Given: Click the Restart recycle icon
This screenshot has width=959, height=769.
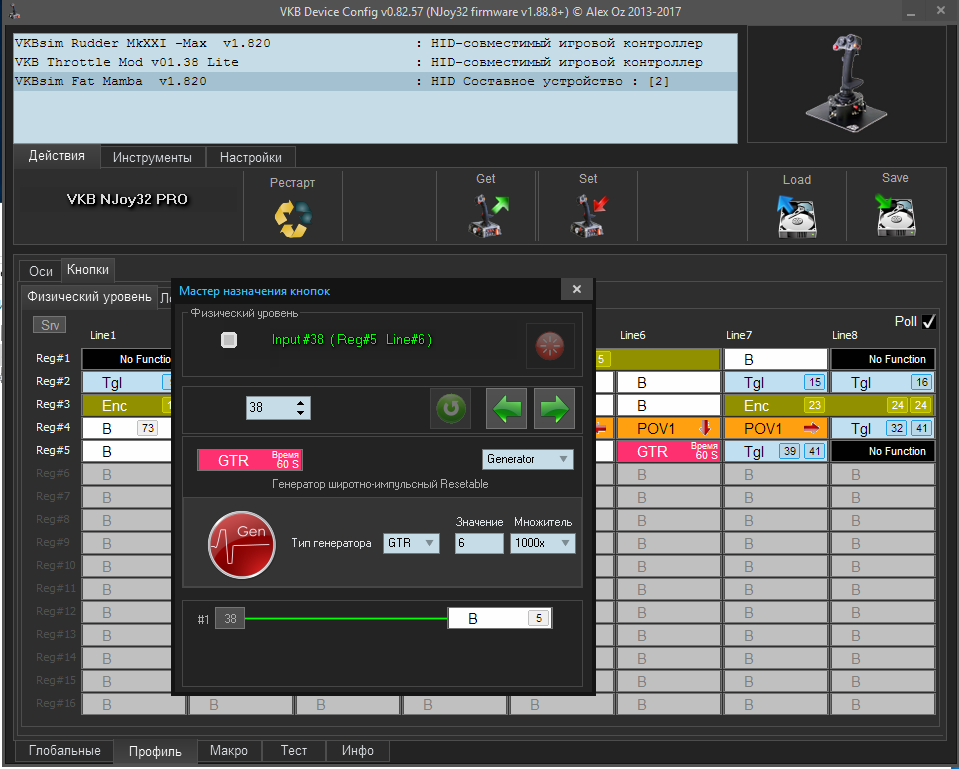Looking at the screenshot, I should [293, 218].
